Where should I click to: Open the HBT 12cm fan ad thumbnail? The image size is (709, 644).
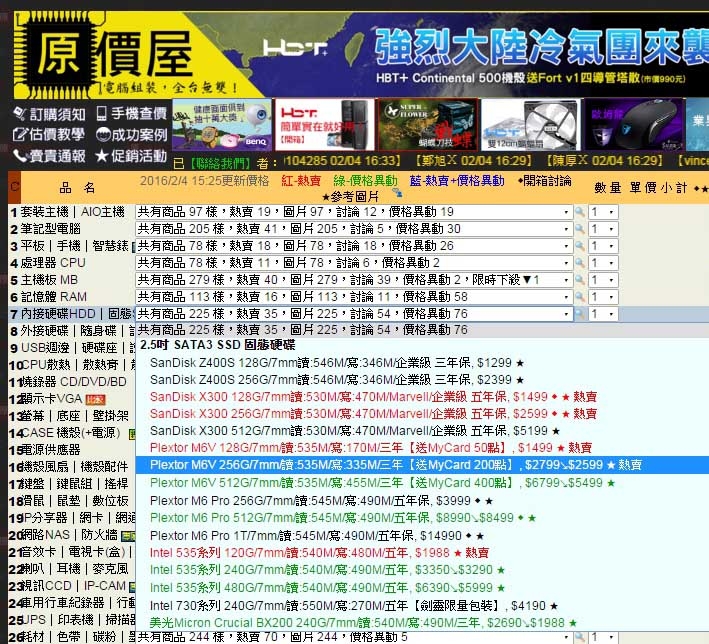click(x=531, y=124)
